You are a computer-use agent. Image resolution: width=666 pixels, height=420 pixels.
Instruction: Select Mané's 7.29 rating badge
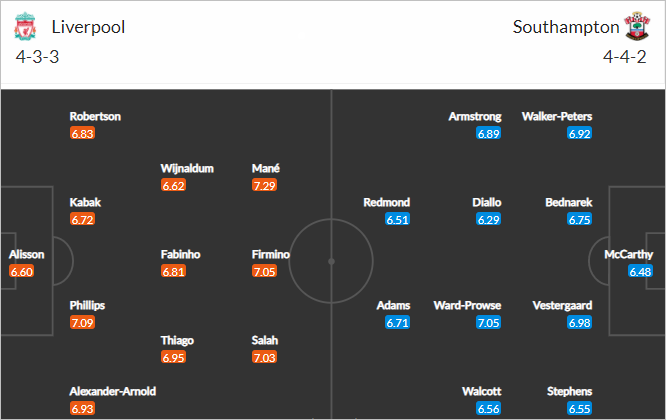coord(264,185)
